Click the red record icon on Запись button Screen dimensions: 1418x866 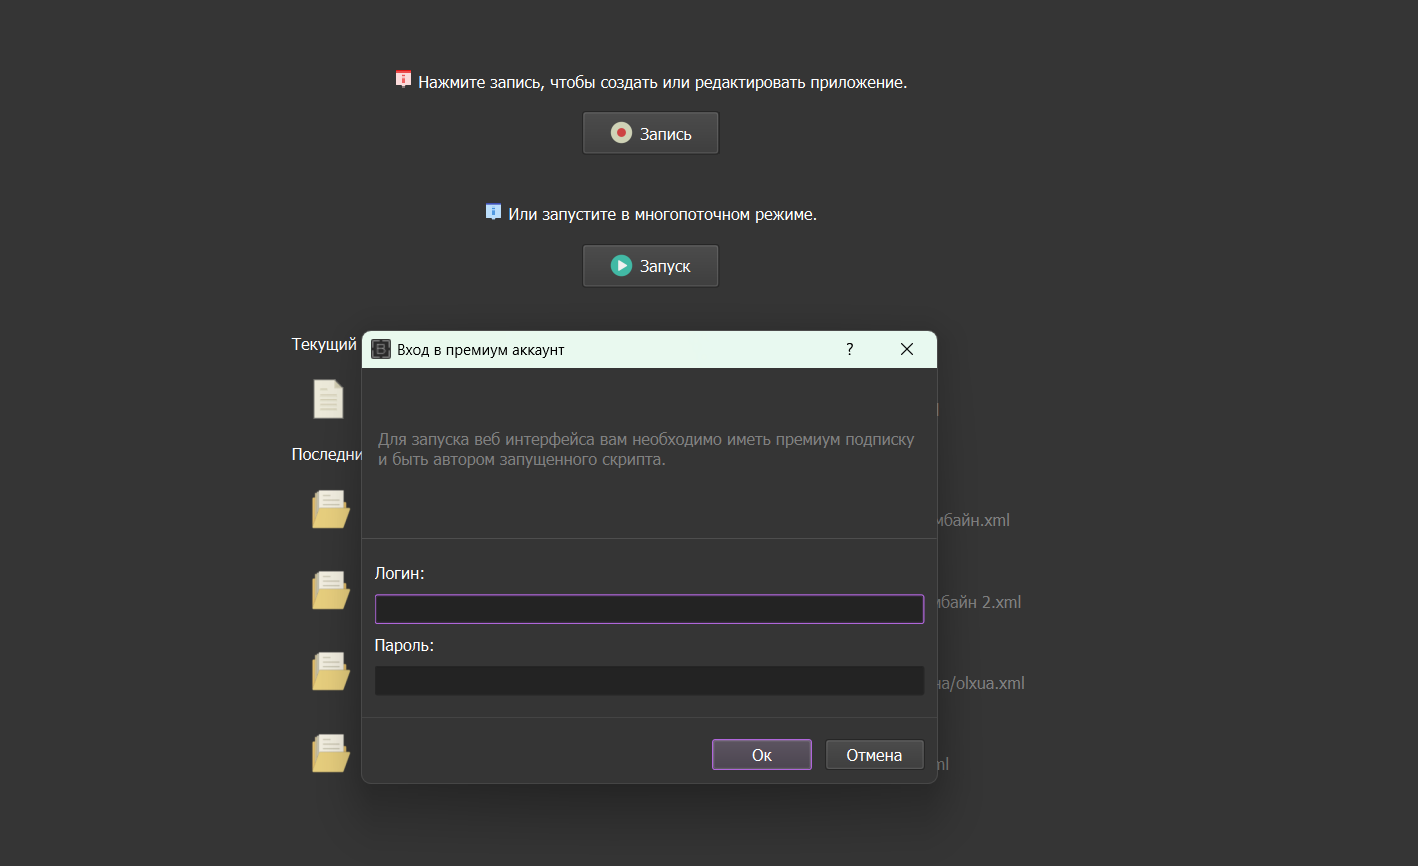tap(620, 131)
